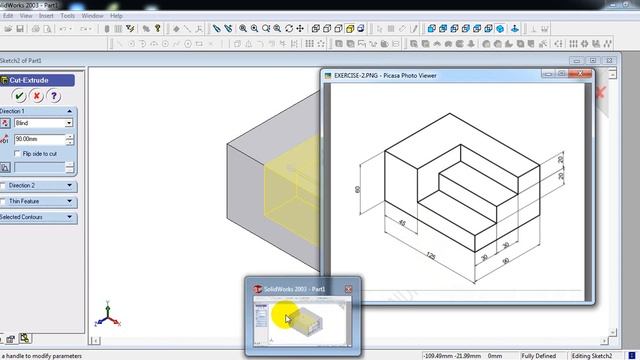Enable the Thin Feature checkbox
This screenshot has height=360, width=640.
point(2,201)
